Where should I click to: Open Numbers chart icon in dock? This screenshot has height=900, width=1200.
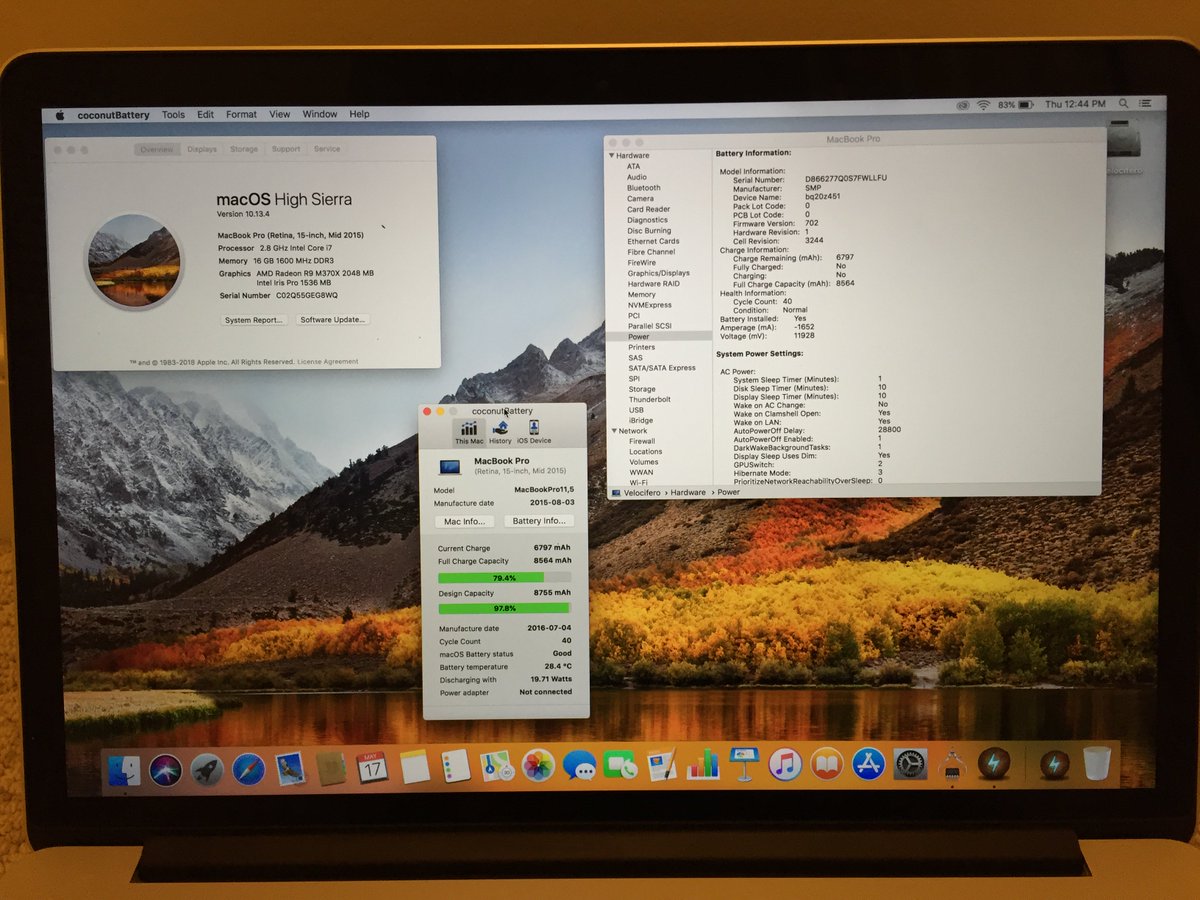point(703,765)
